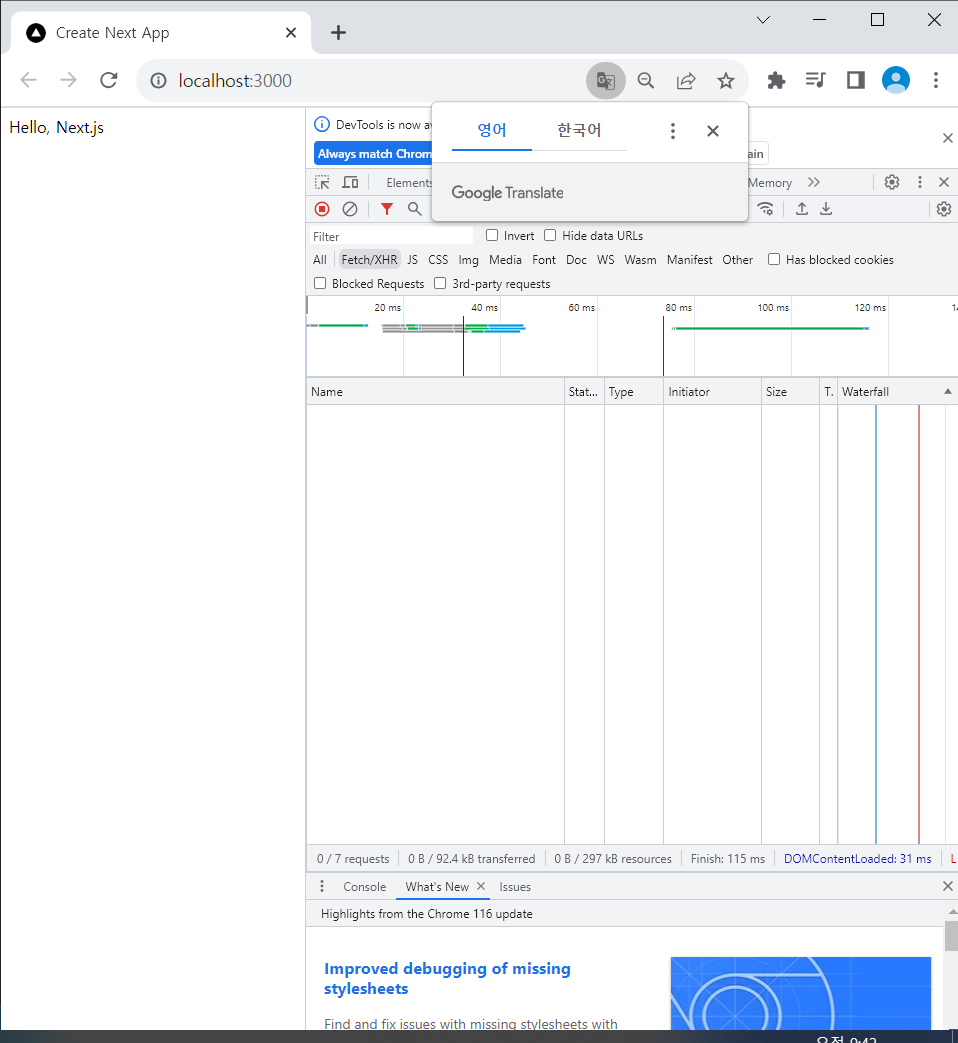The image size is (958, 1043).
Task: Enable 3rd-party requests checkbox
Action: pyautogui.click(x=440, y=283)
